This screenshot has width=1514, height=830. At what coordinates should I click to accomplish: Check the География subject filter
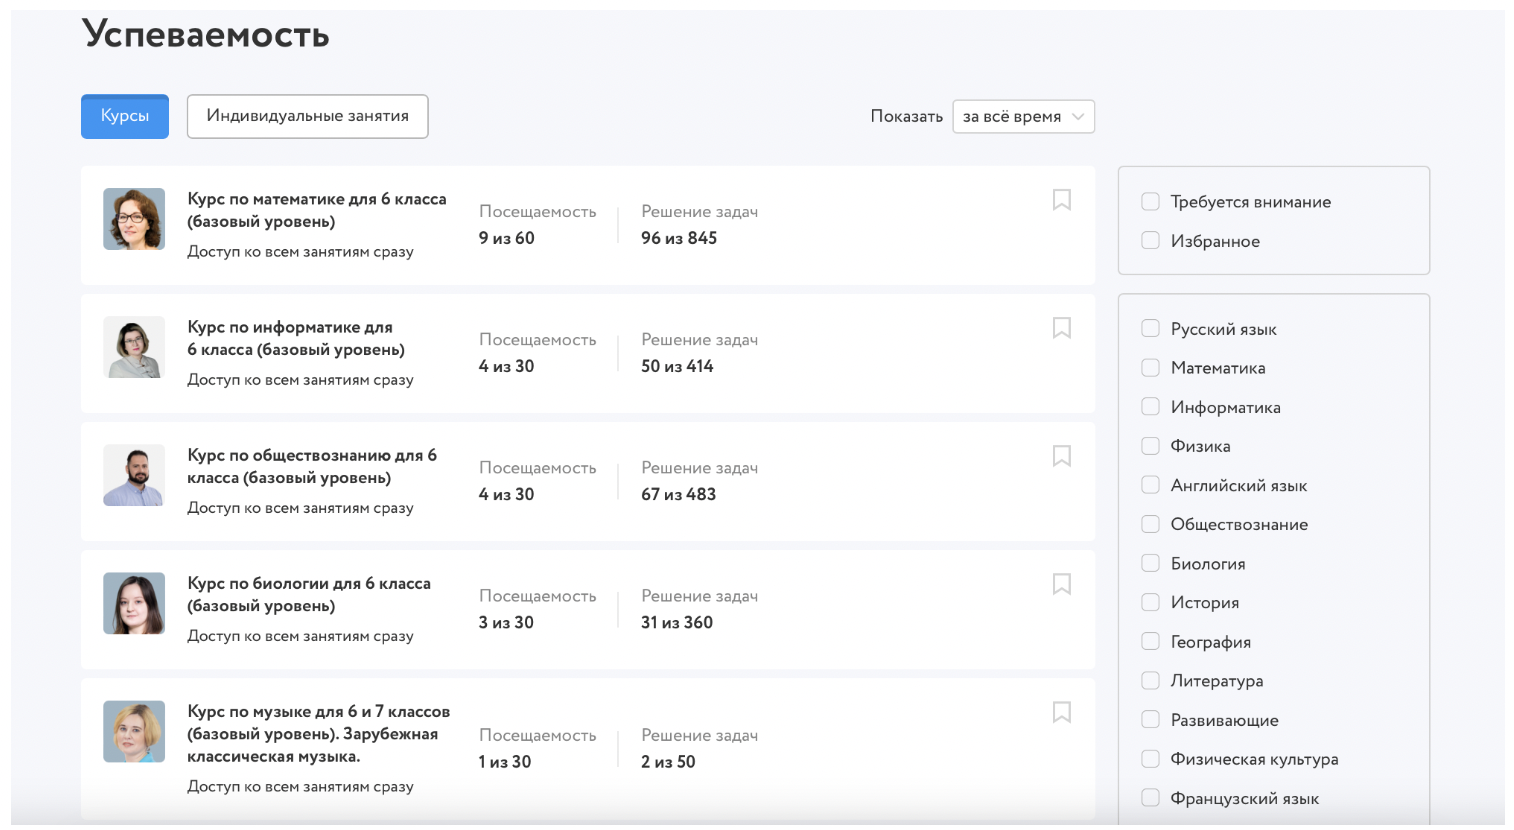1151,642
